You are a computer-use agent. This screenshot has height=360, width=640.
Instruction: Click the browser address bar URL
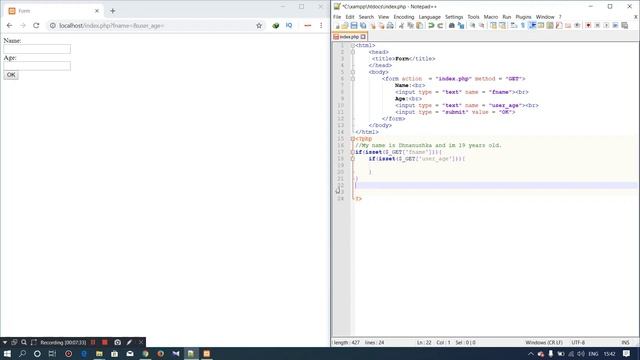coord(111,26)
